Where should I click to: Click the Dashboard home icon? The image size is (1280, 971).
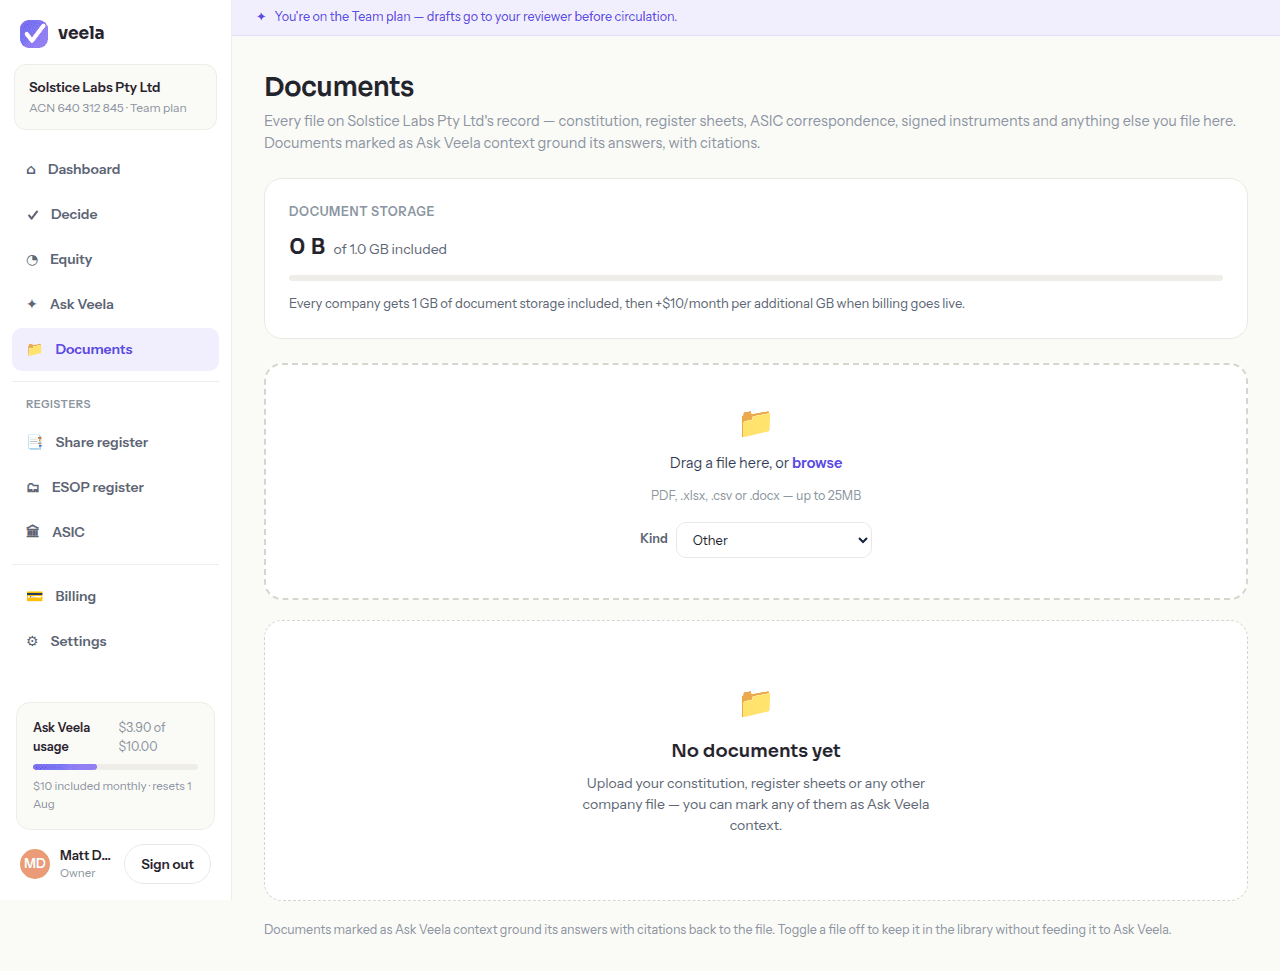[31, 170]
